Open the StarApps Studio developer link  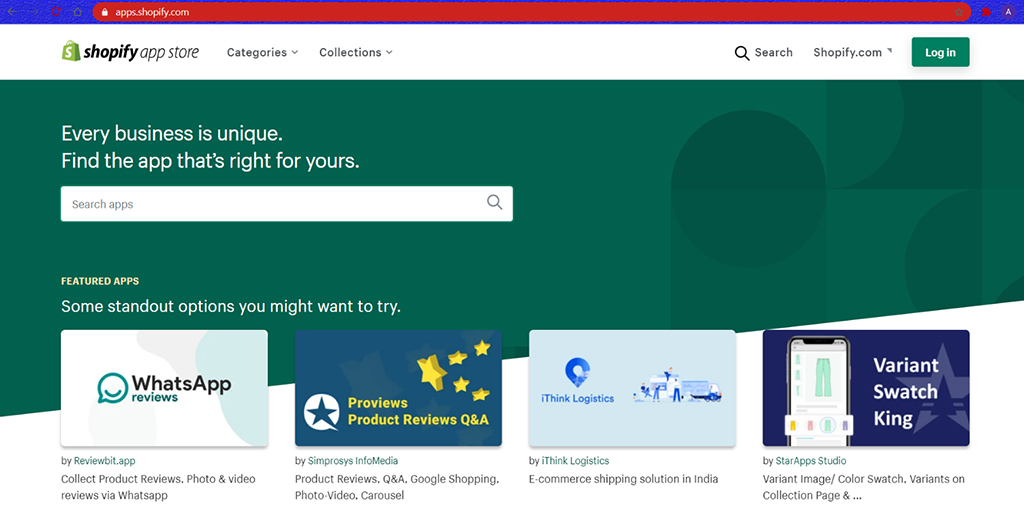[x=810, y=461]
